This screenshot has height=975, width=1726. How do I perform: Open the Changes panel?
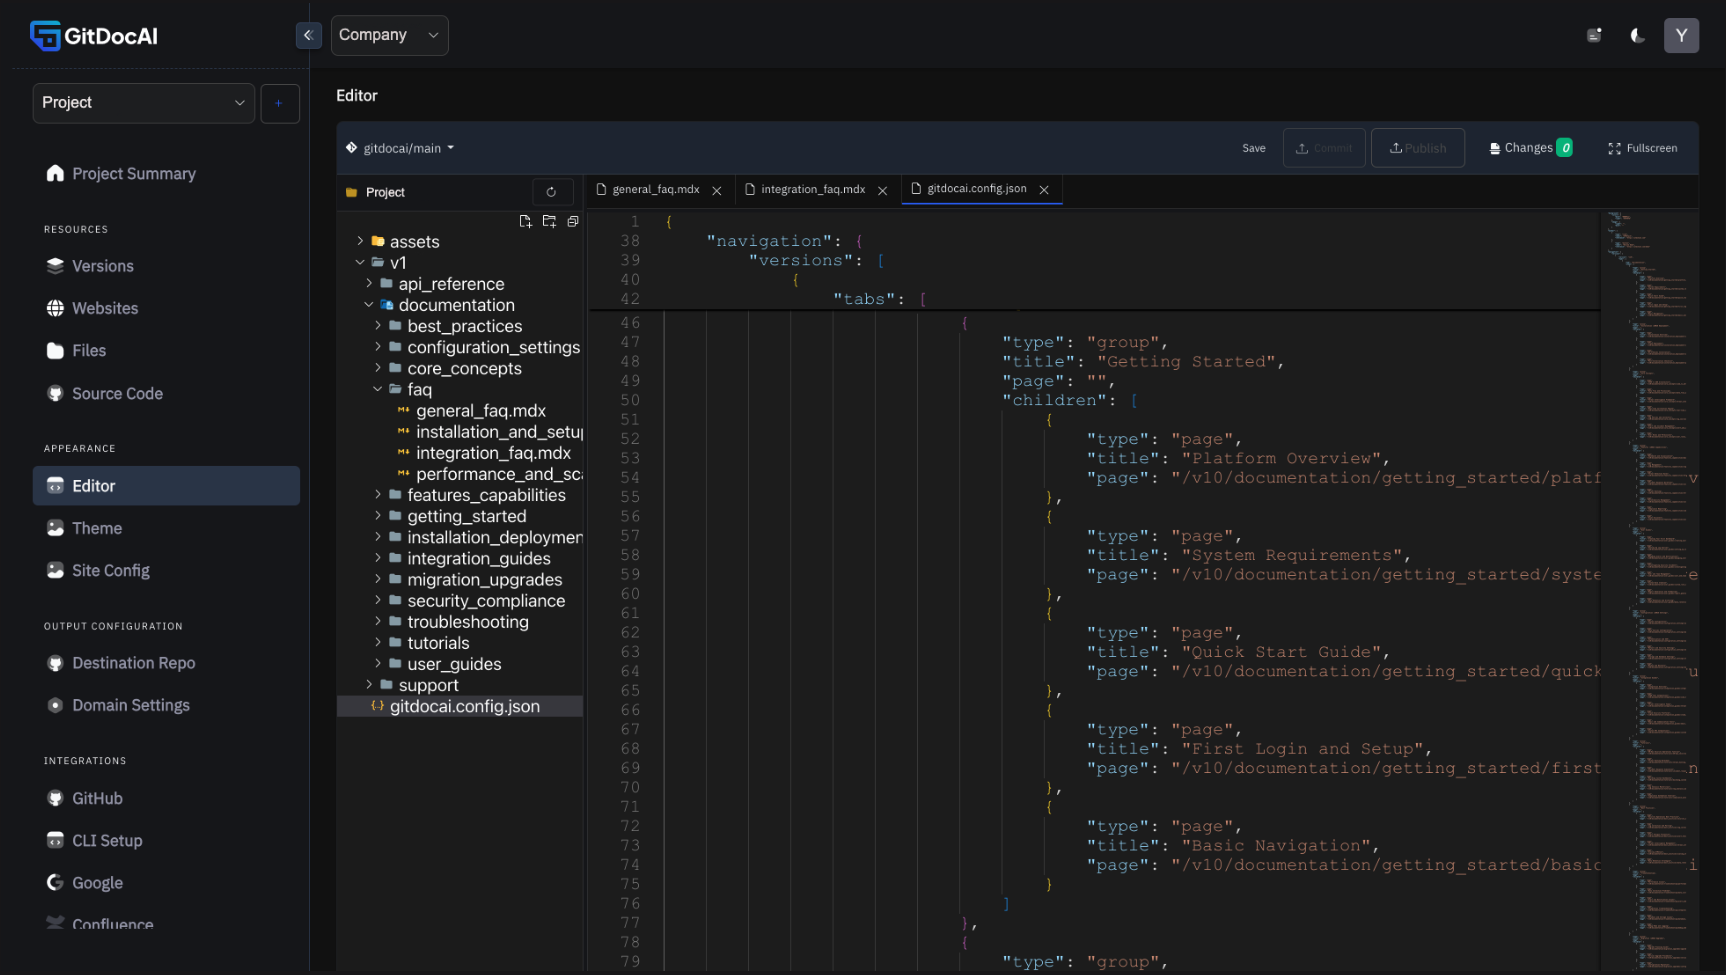pos(1530,148)
